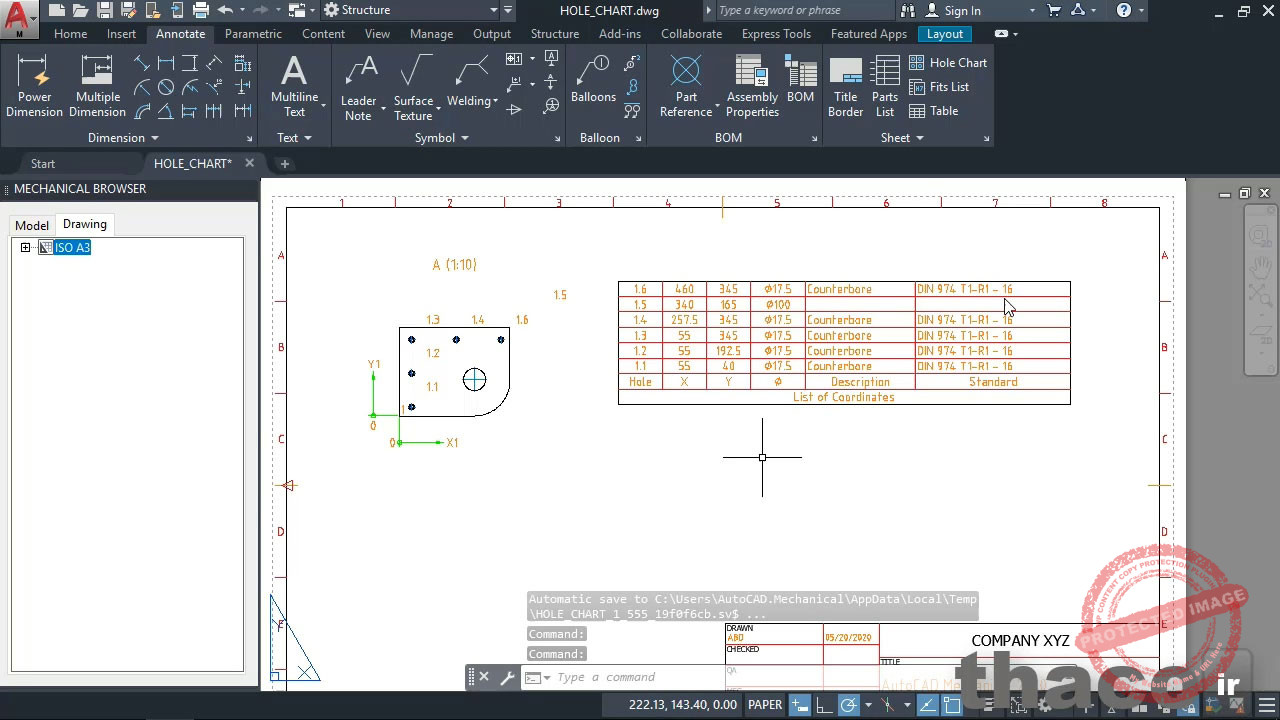Click the Hole Chart button
Viewport: 1280px width, 720px height.
[947, 62]
